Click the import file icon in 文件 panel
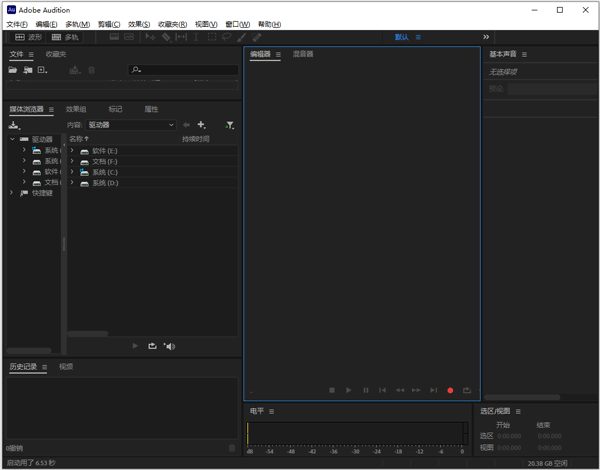600x470 pixels. tap(28, 70)
